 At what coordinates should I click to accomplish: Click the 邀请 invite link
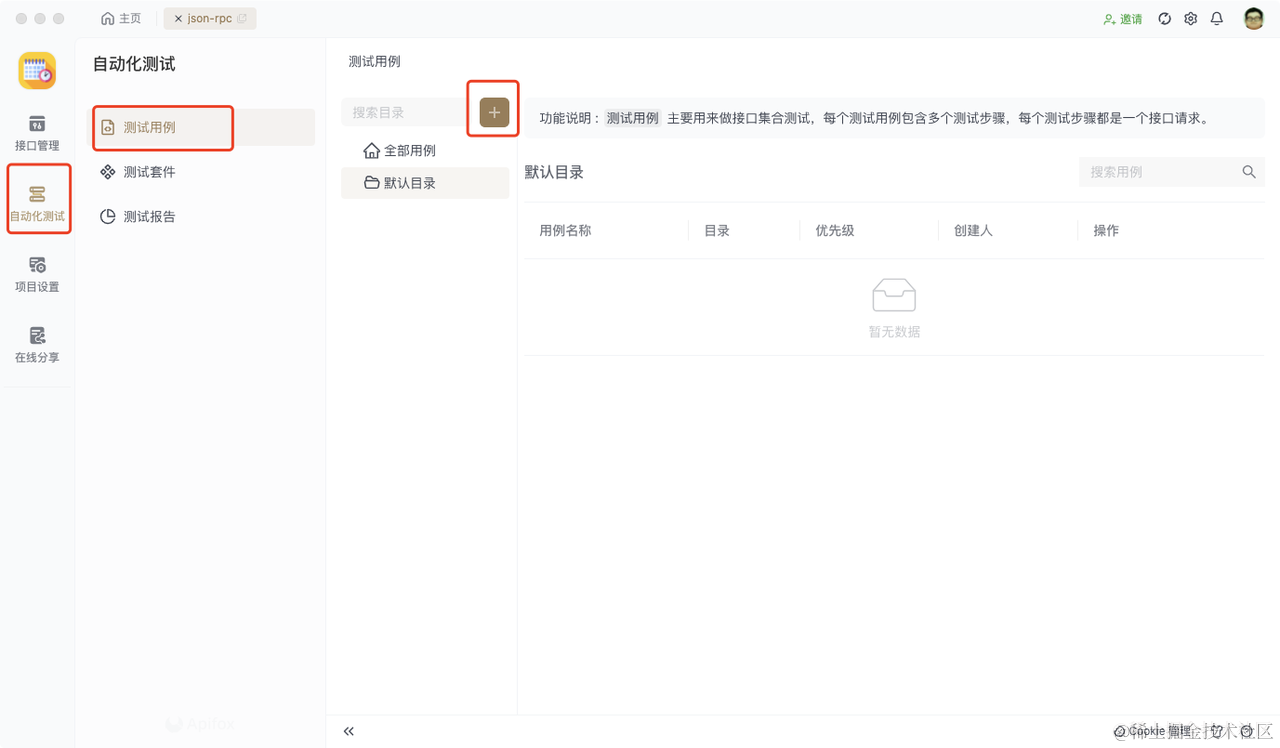1122,18
